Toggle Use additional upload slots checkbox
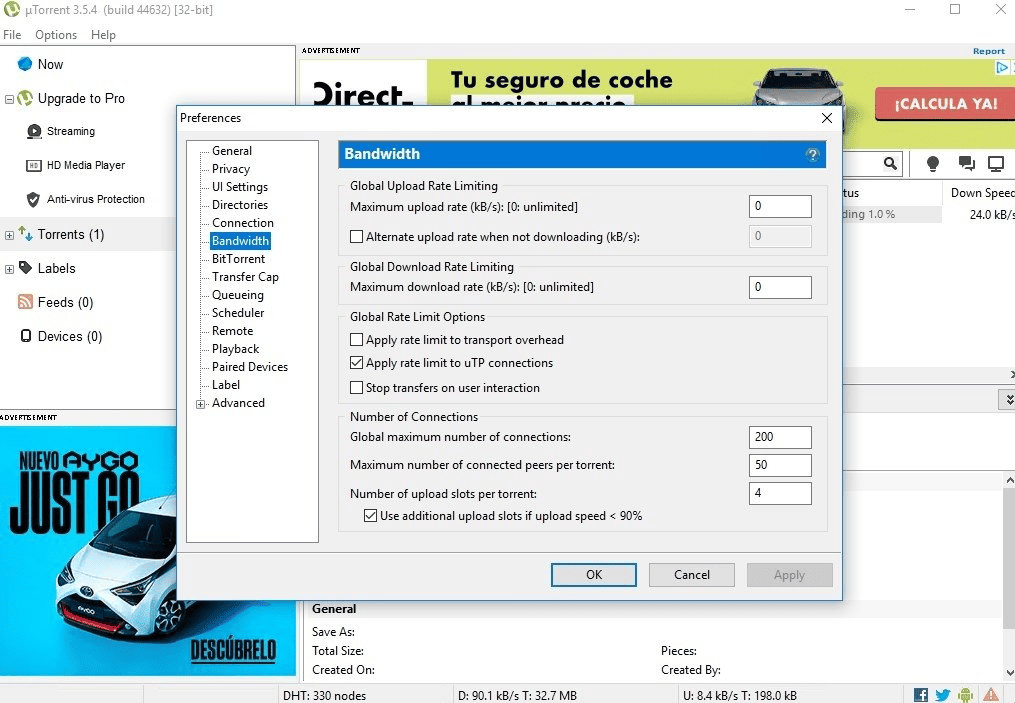 tap(370, 516)
